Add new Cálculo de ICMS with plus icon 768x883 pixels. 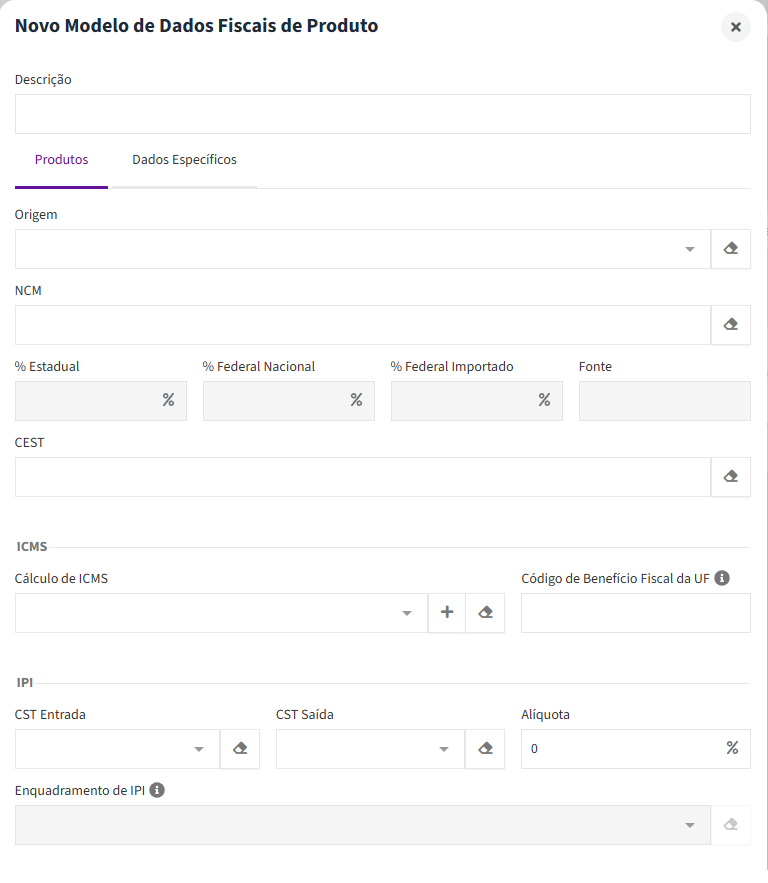coord(446,613)
